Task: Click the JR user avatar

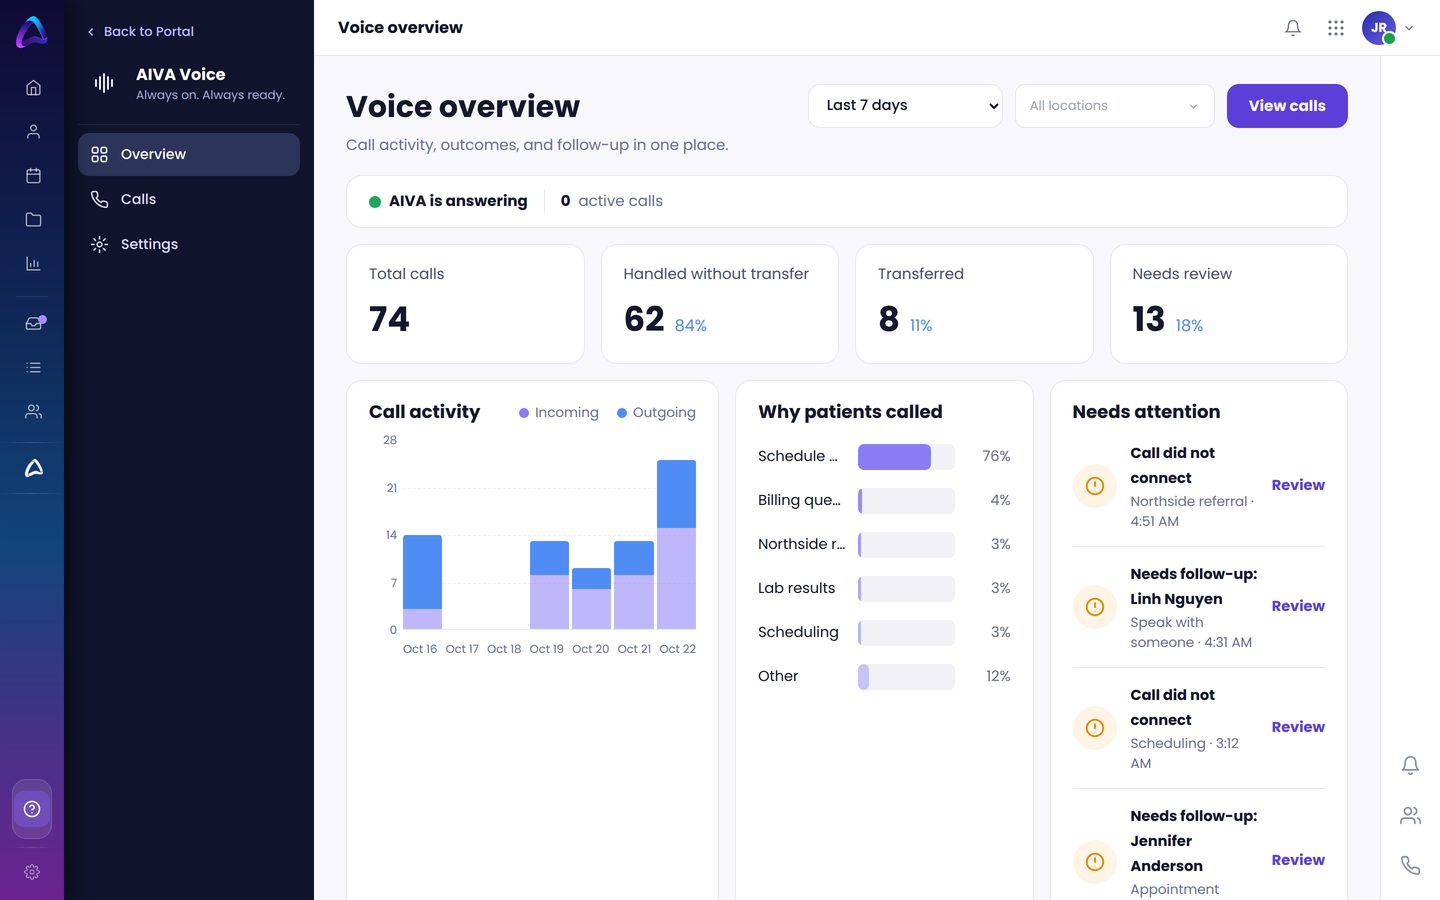Action: 1379,28
